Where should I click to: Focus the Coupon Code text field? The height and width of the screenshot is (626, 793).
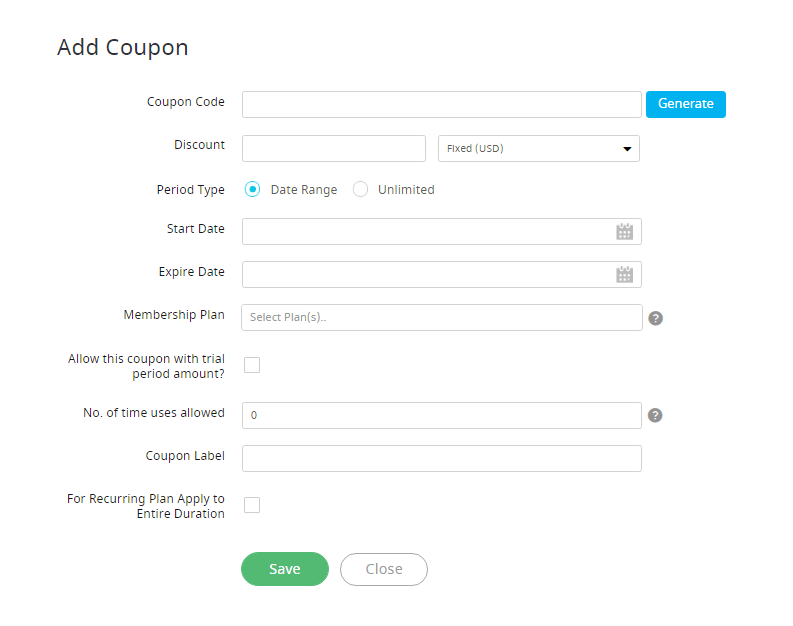pos(442,105)
